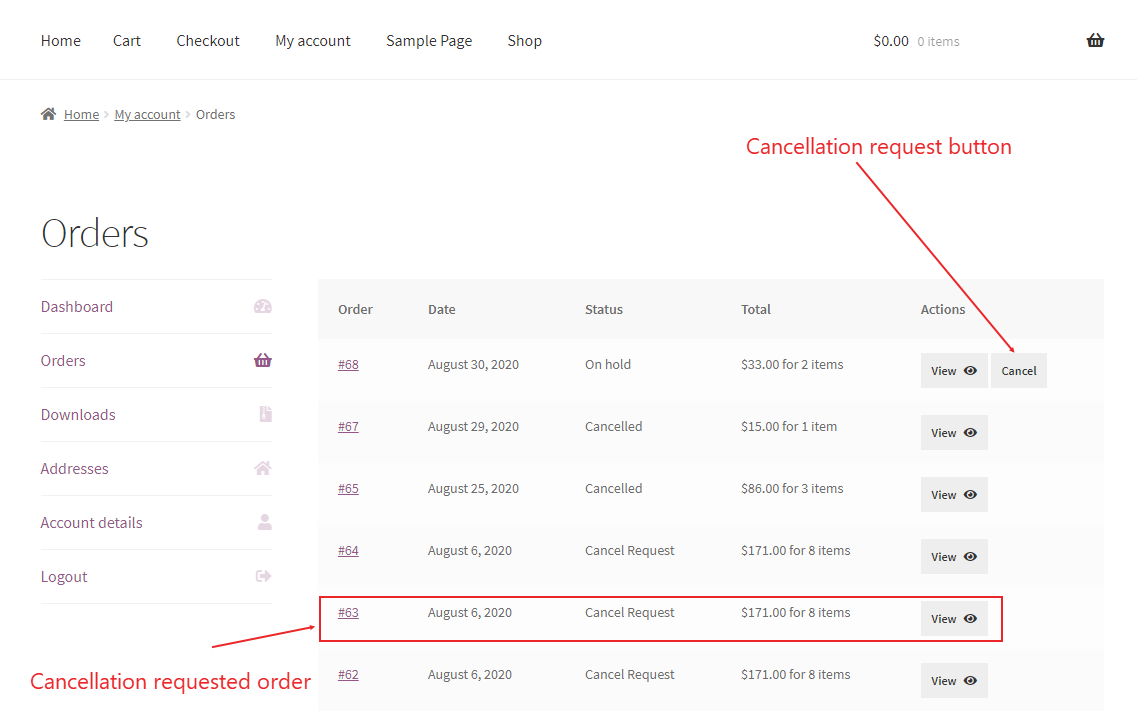The height and width of the screenshot is (712, 1137).
Task: Click the Dashboard gauge icon in sidebar
Action: [x=262, y=306]
